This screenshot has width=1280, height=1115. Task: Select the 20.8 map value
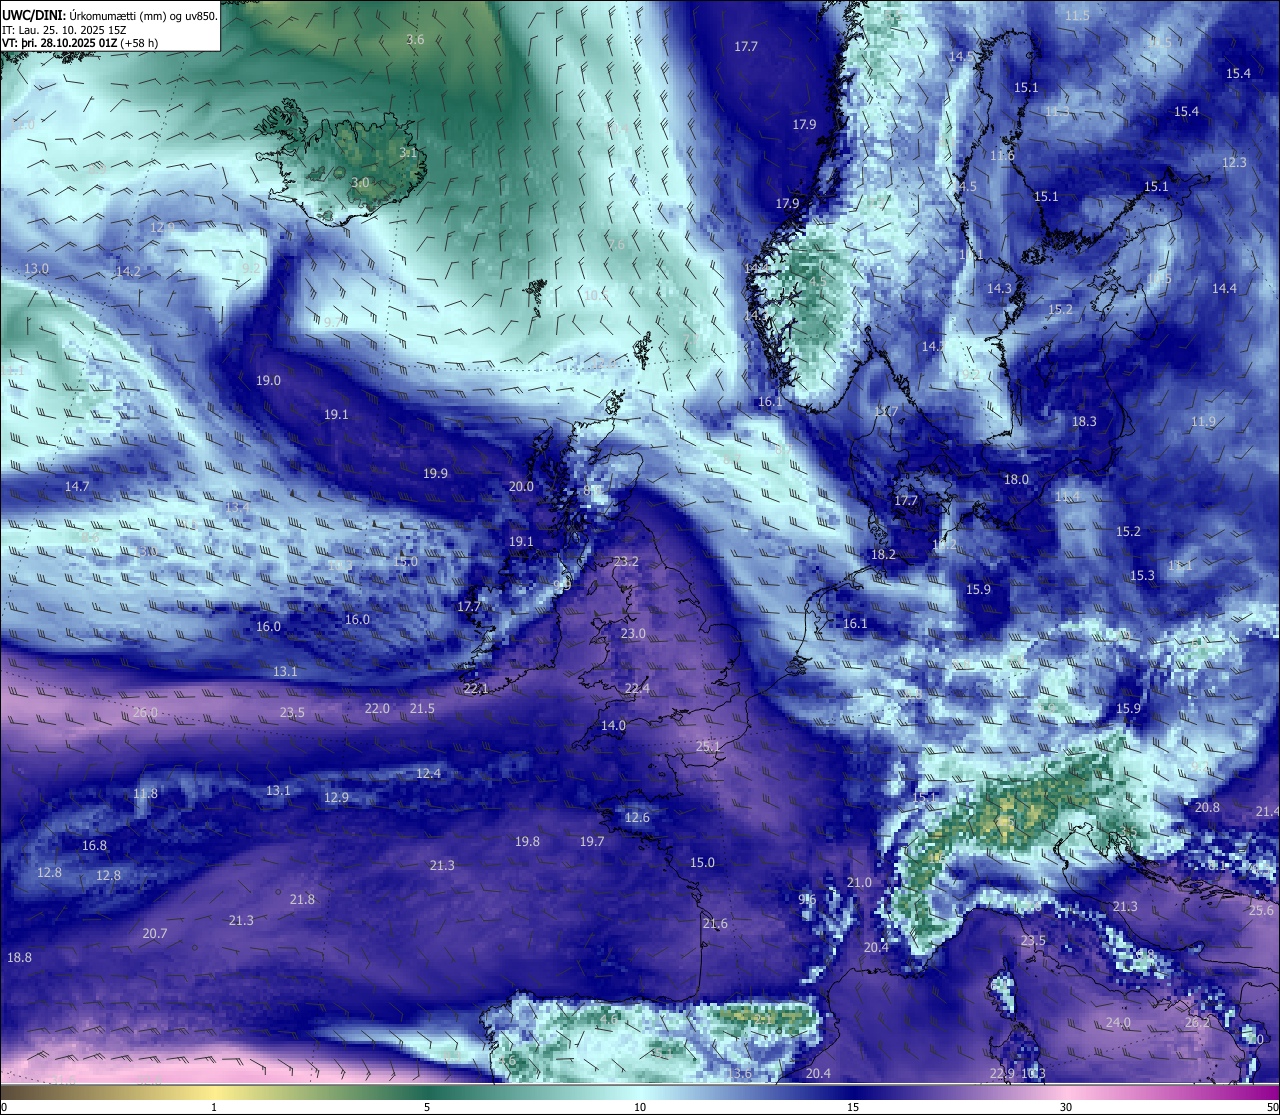1207,808
